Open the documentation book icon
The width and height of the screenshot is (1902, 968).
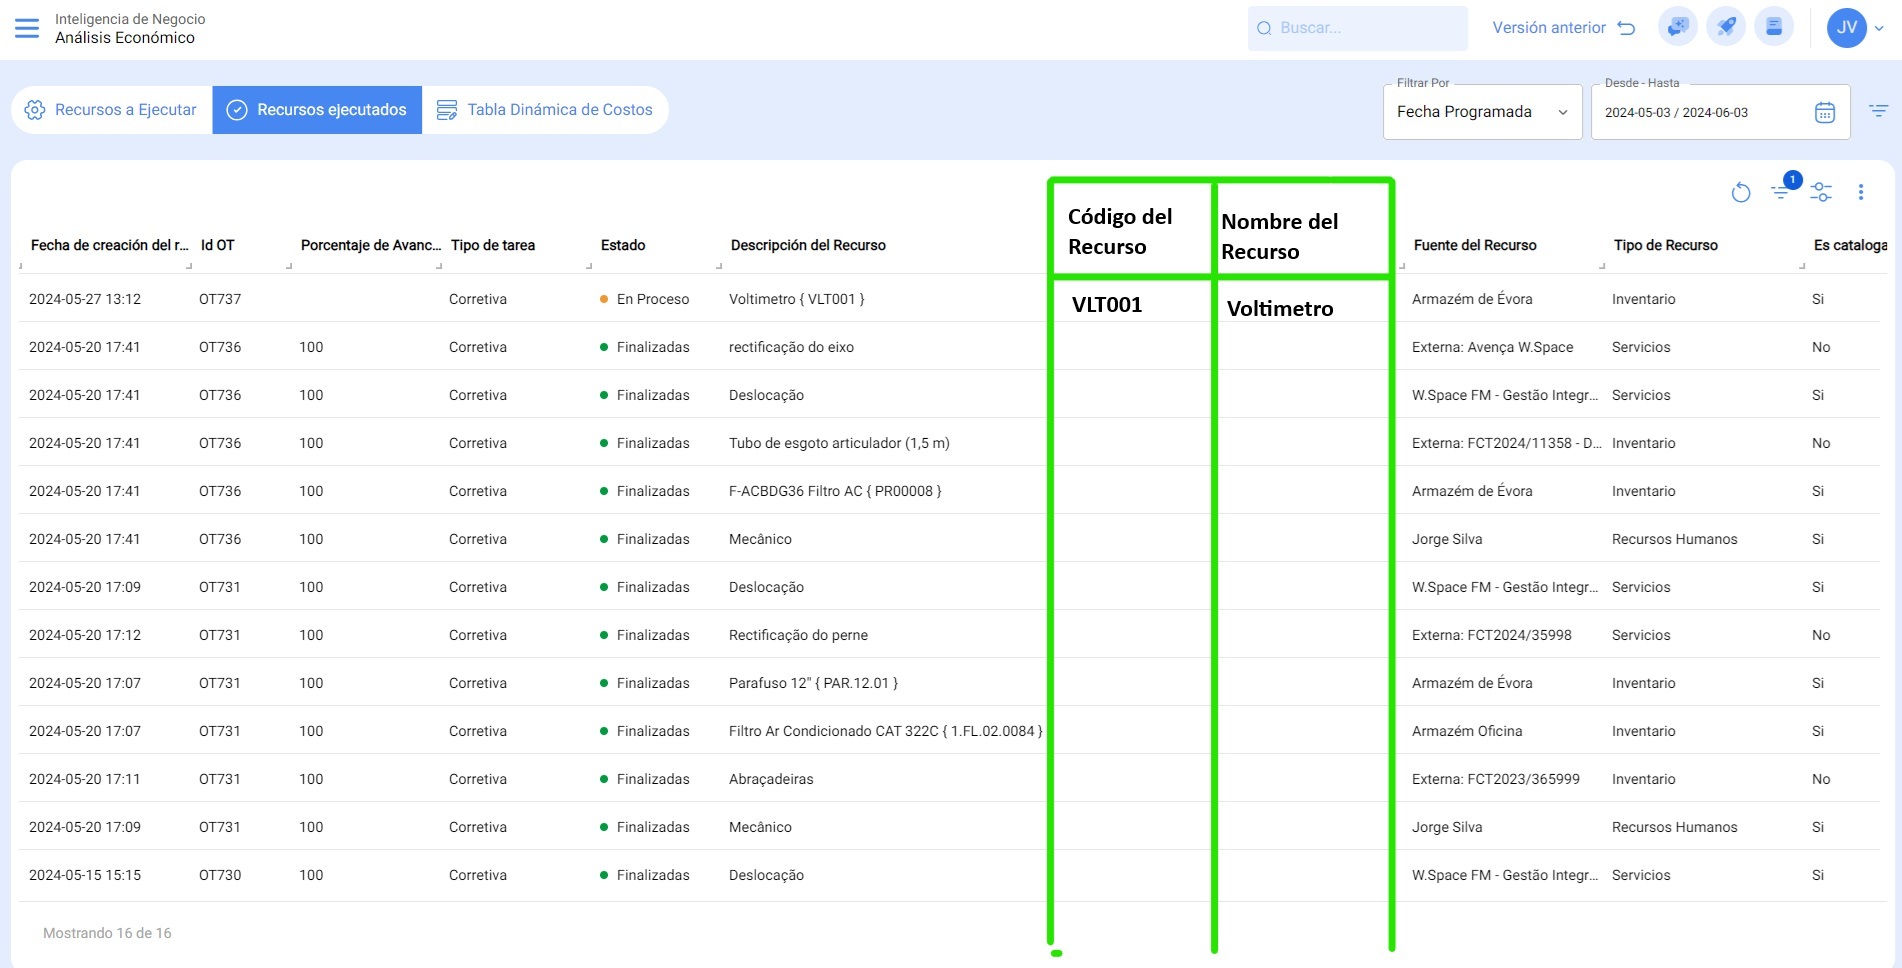pos(1774,27)
